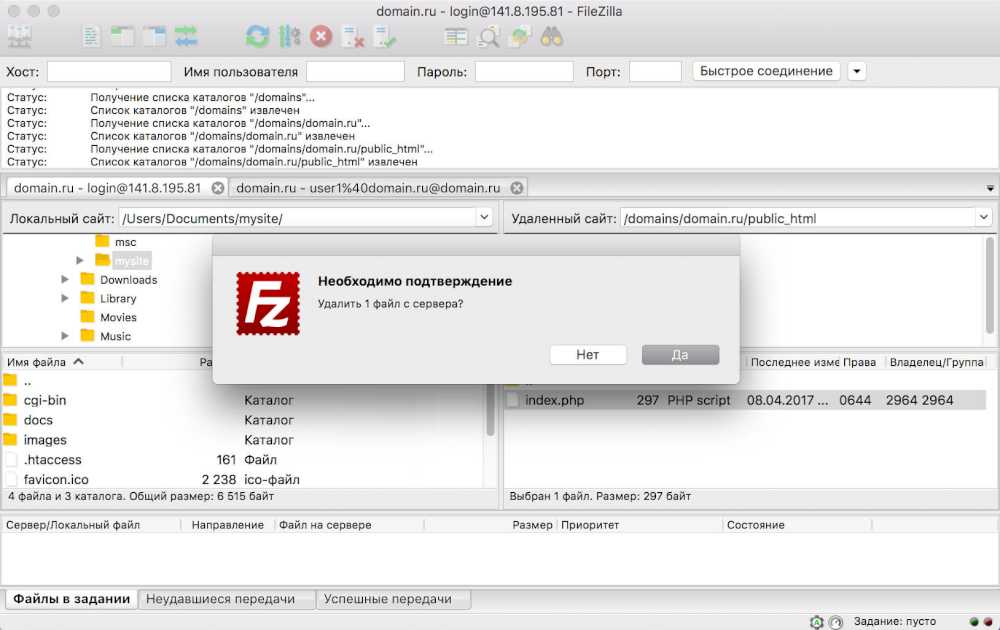
Task: Open the quick connect history dropdown arrow
Action: [x=857, y=72]
